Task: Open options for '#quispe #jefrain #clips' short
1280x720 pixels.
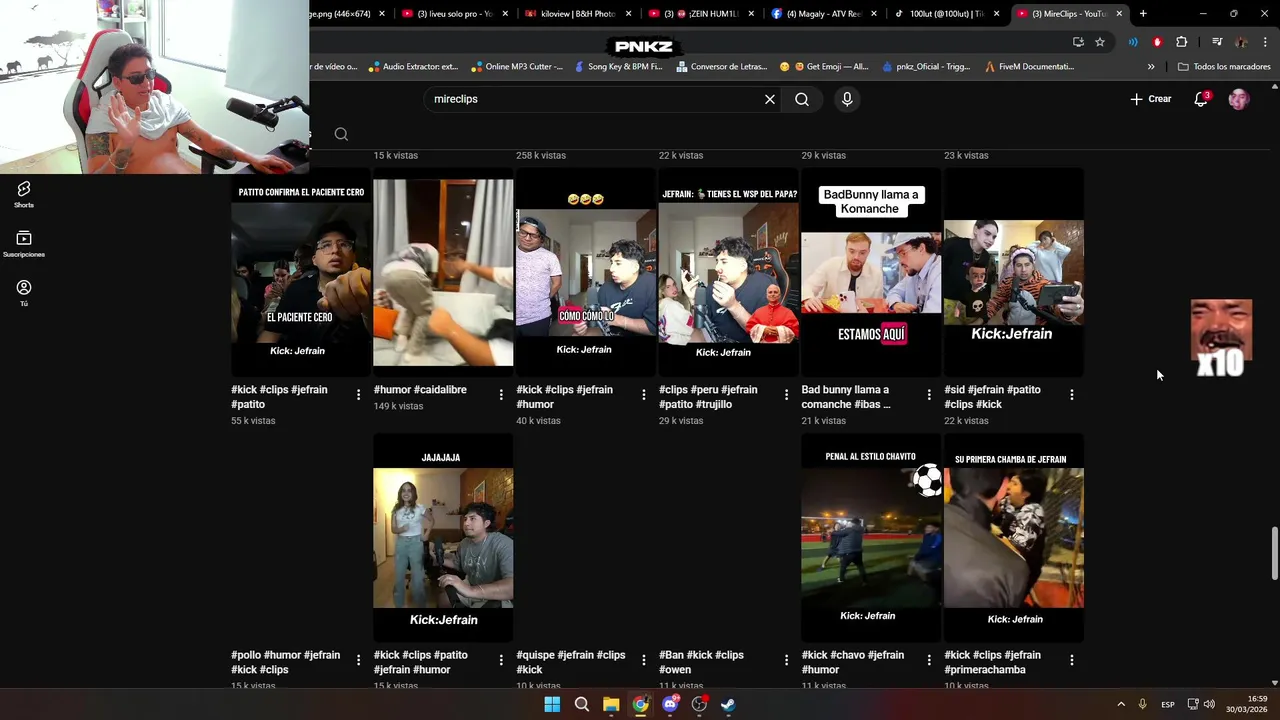Action: [x=644, y=660]
